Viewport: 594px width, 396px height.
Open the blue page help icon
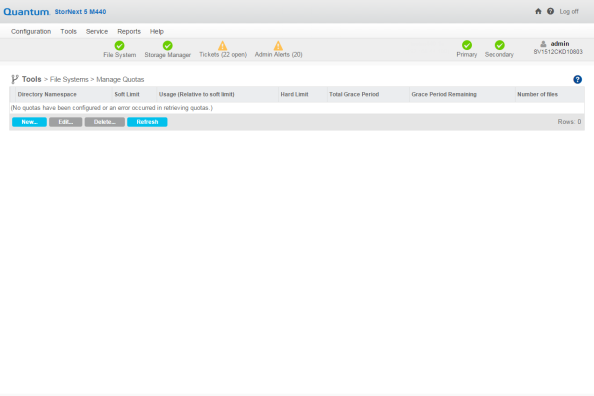[577, 80]
